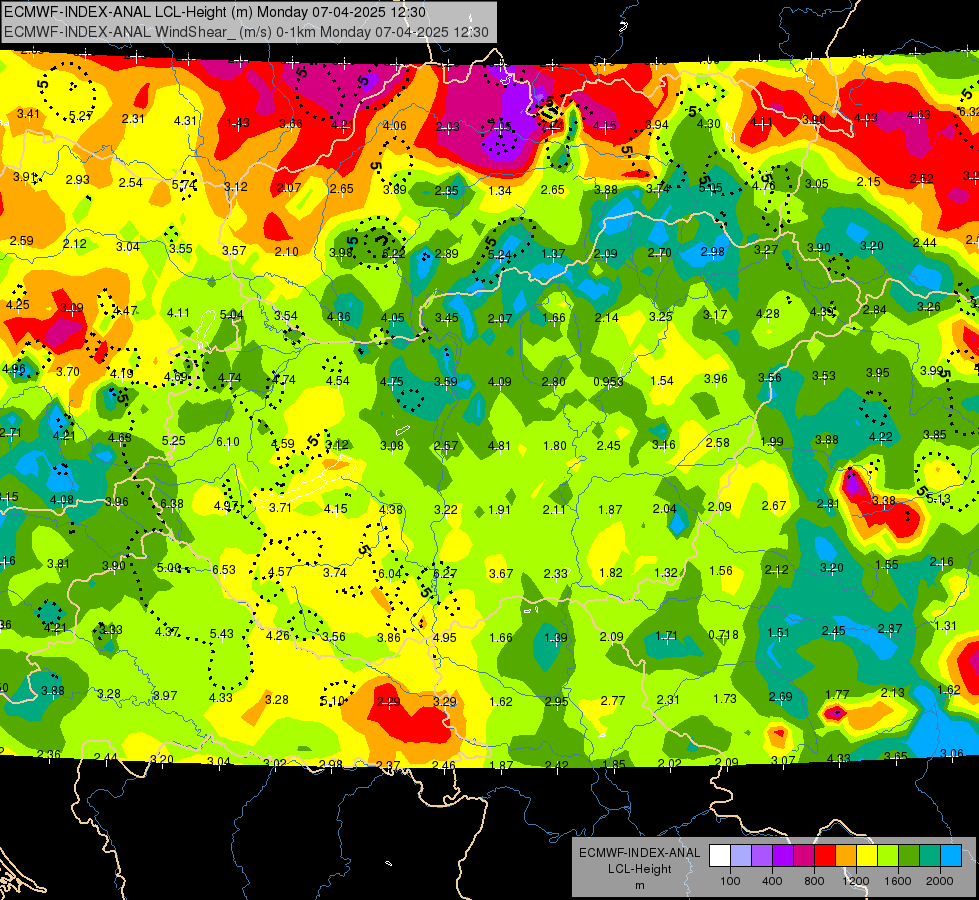Click the orange legend swatch

[x=845, y=856]
